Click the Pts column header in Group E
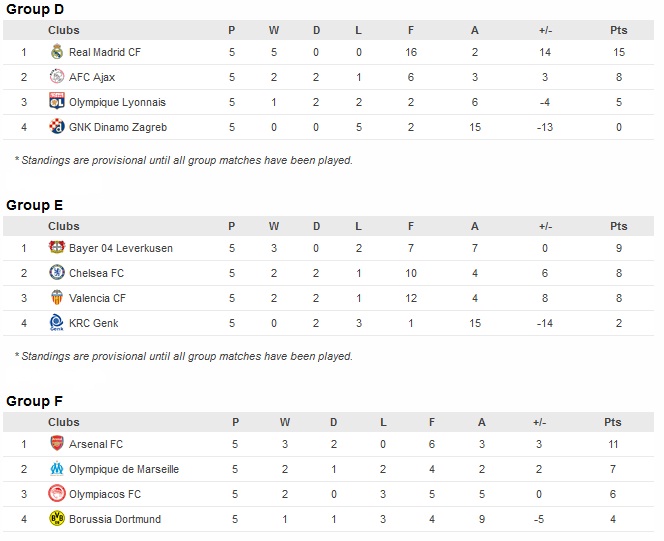This screenshot has width=664, height=541. (618, 226)
